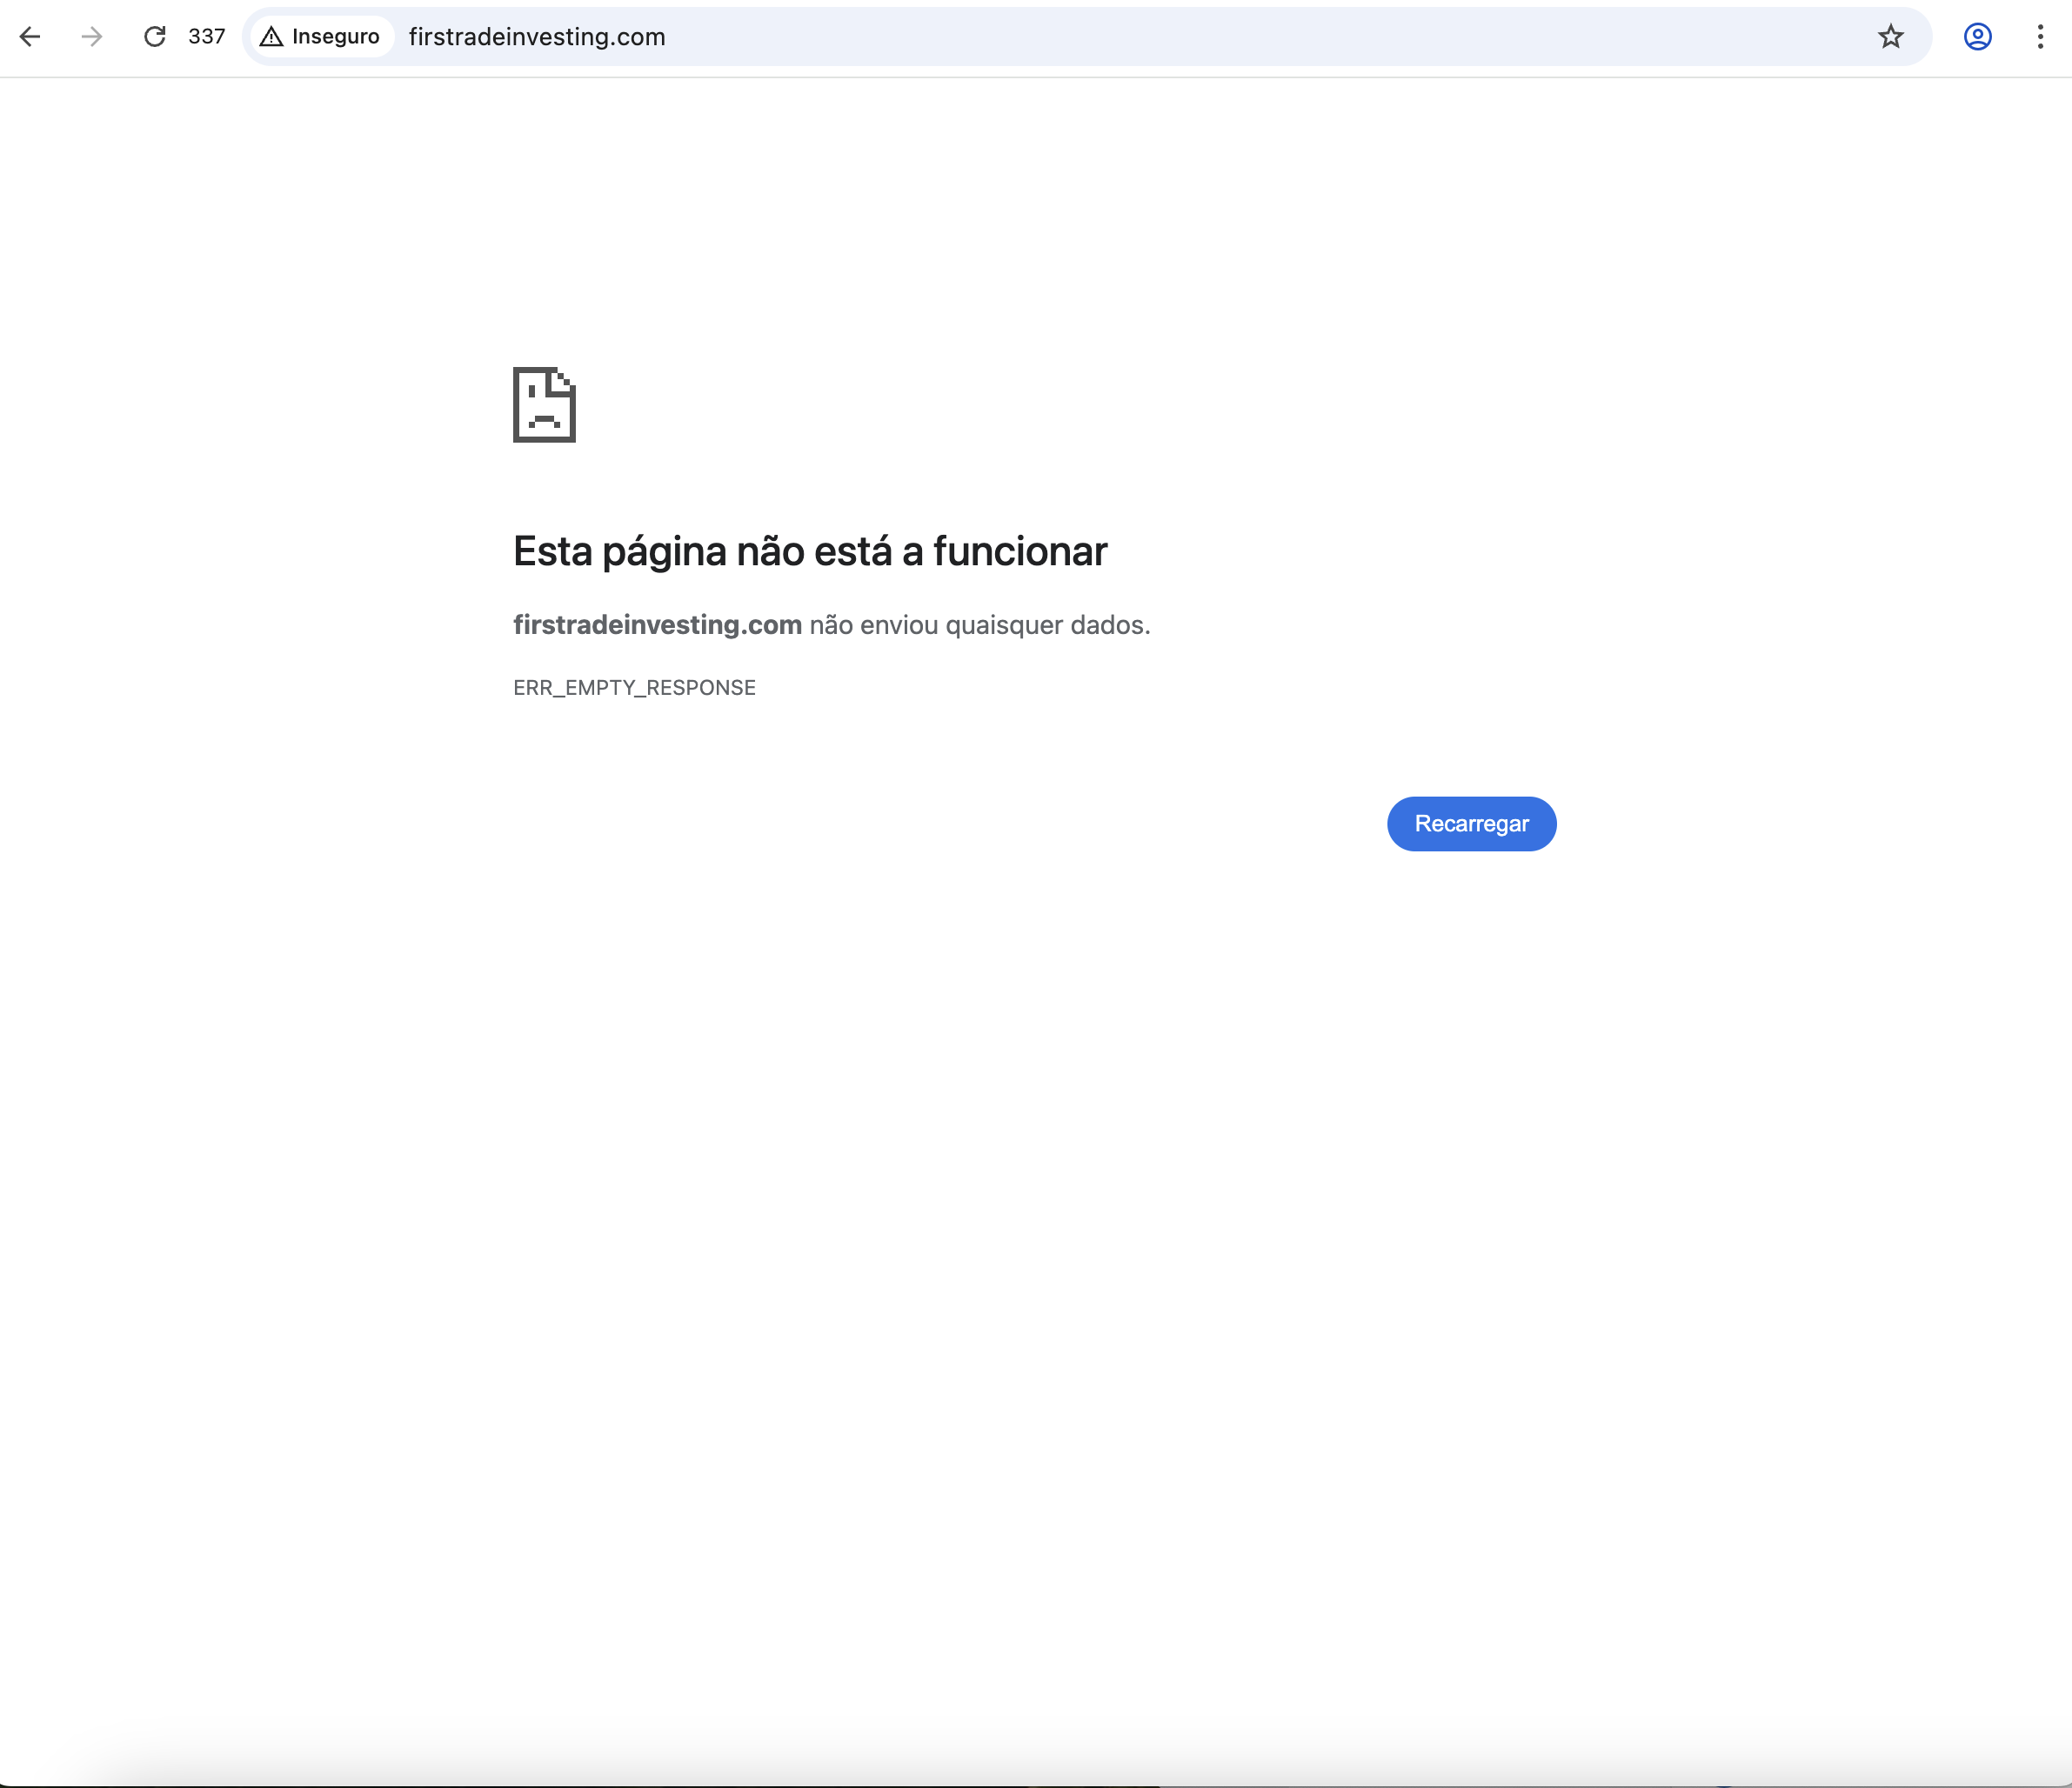The width and height of the screenshot is (2072, 1788).
Task: Open the Chrome three-dot menu
Action: pos(2040,37)
